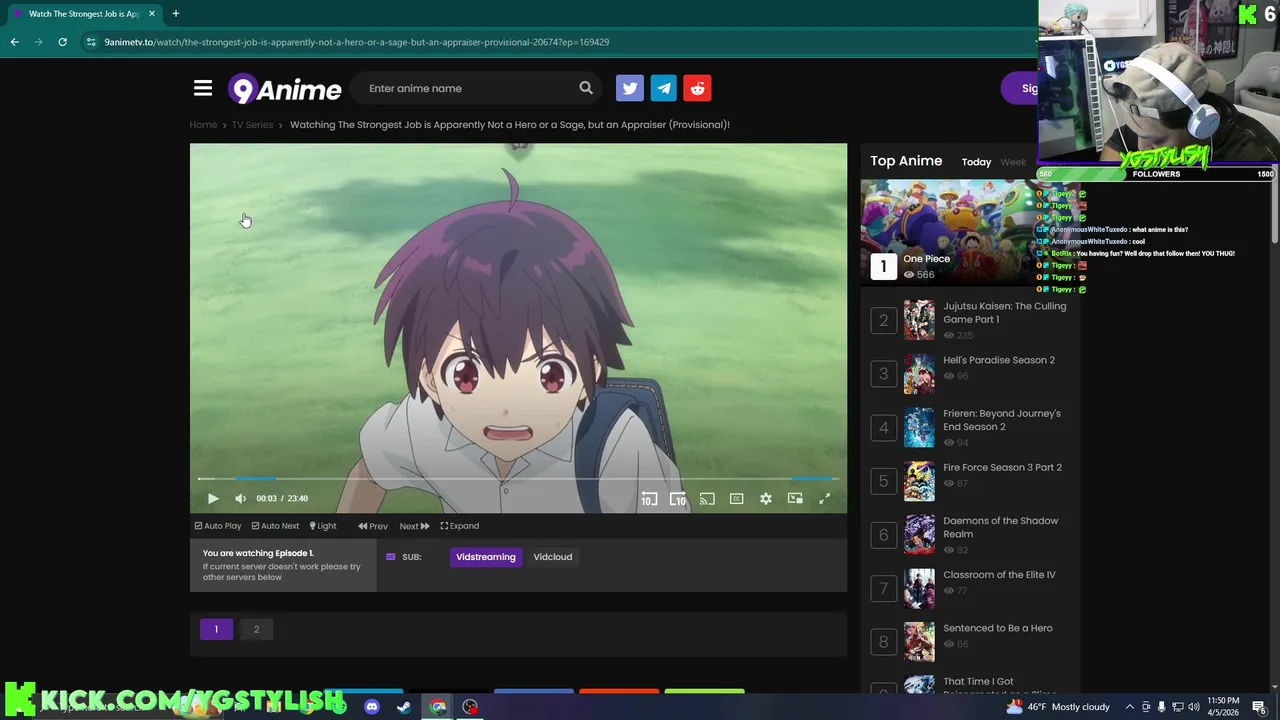Screen dimensions: 1280x720
Task: Open the hamburger menu beside 9Anime logo
Action: (x=203, y=89)
